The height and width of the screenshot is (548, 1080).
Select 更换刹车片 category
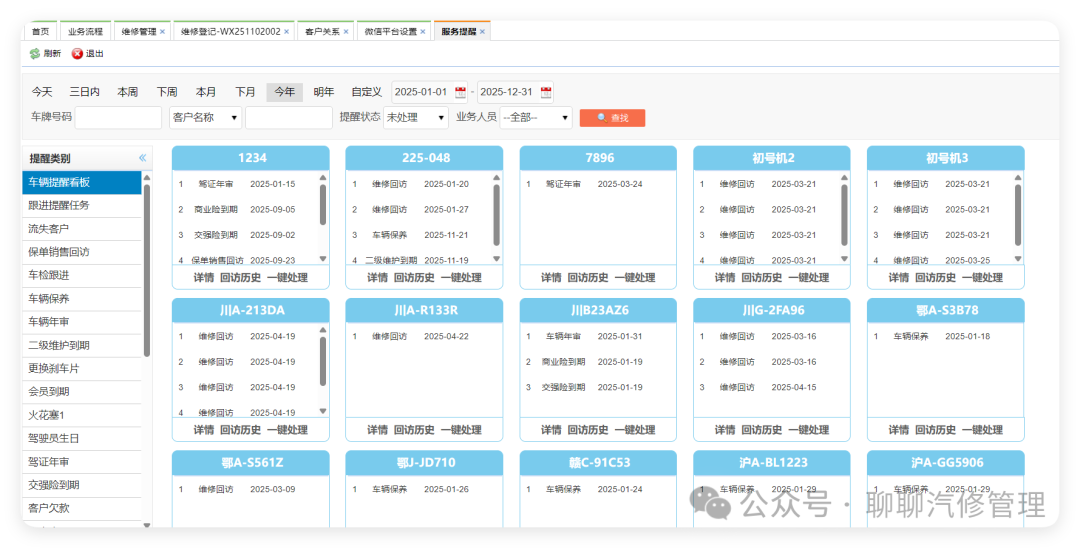[x=82, y=368]
